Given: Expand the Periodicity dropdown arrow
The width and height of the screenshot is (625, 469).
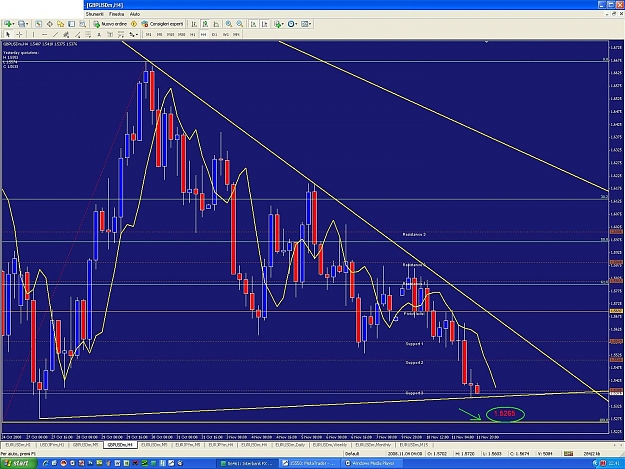Looking at the screenshot, I should pos(297,24).
